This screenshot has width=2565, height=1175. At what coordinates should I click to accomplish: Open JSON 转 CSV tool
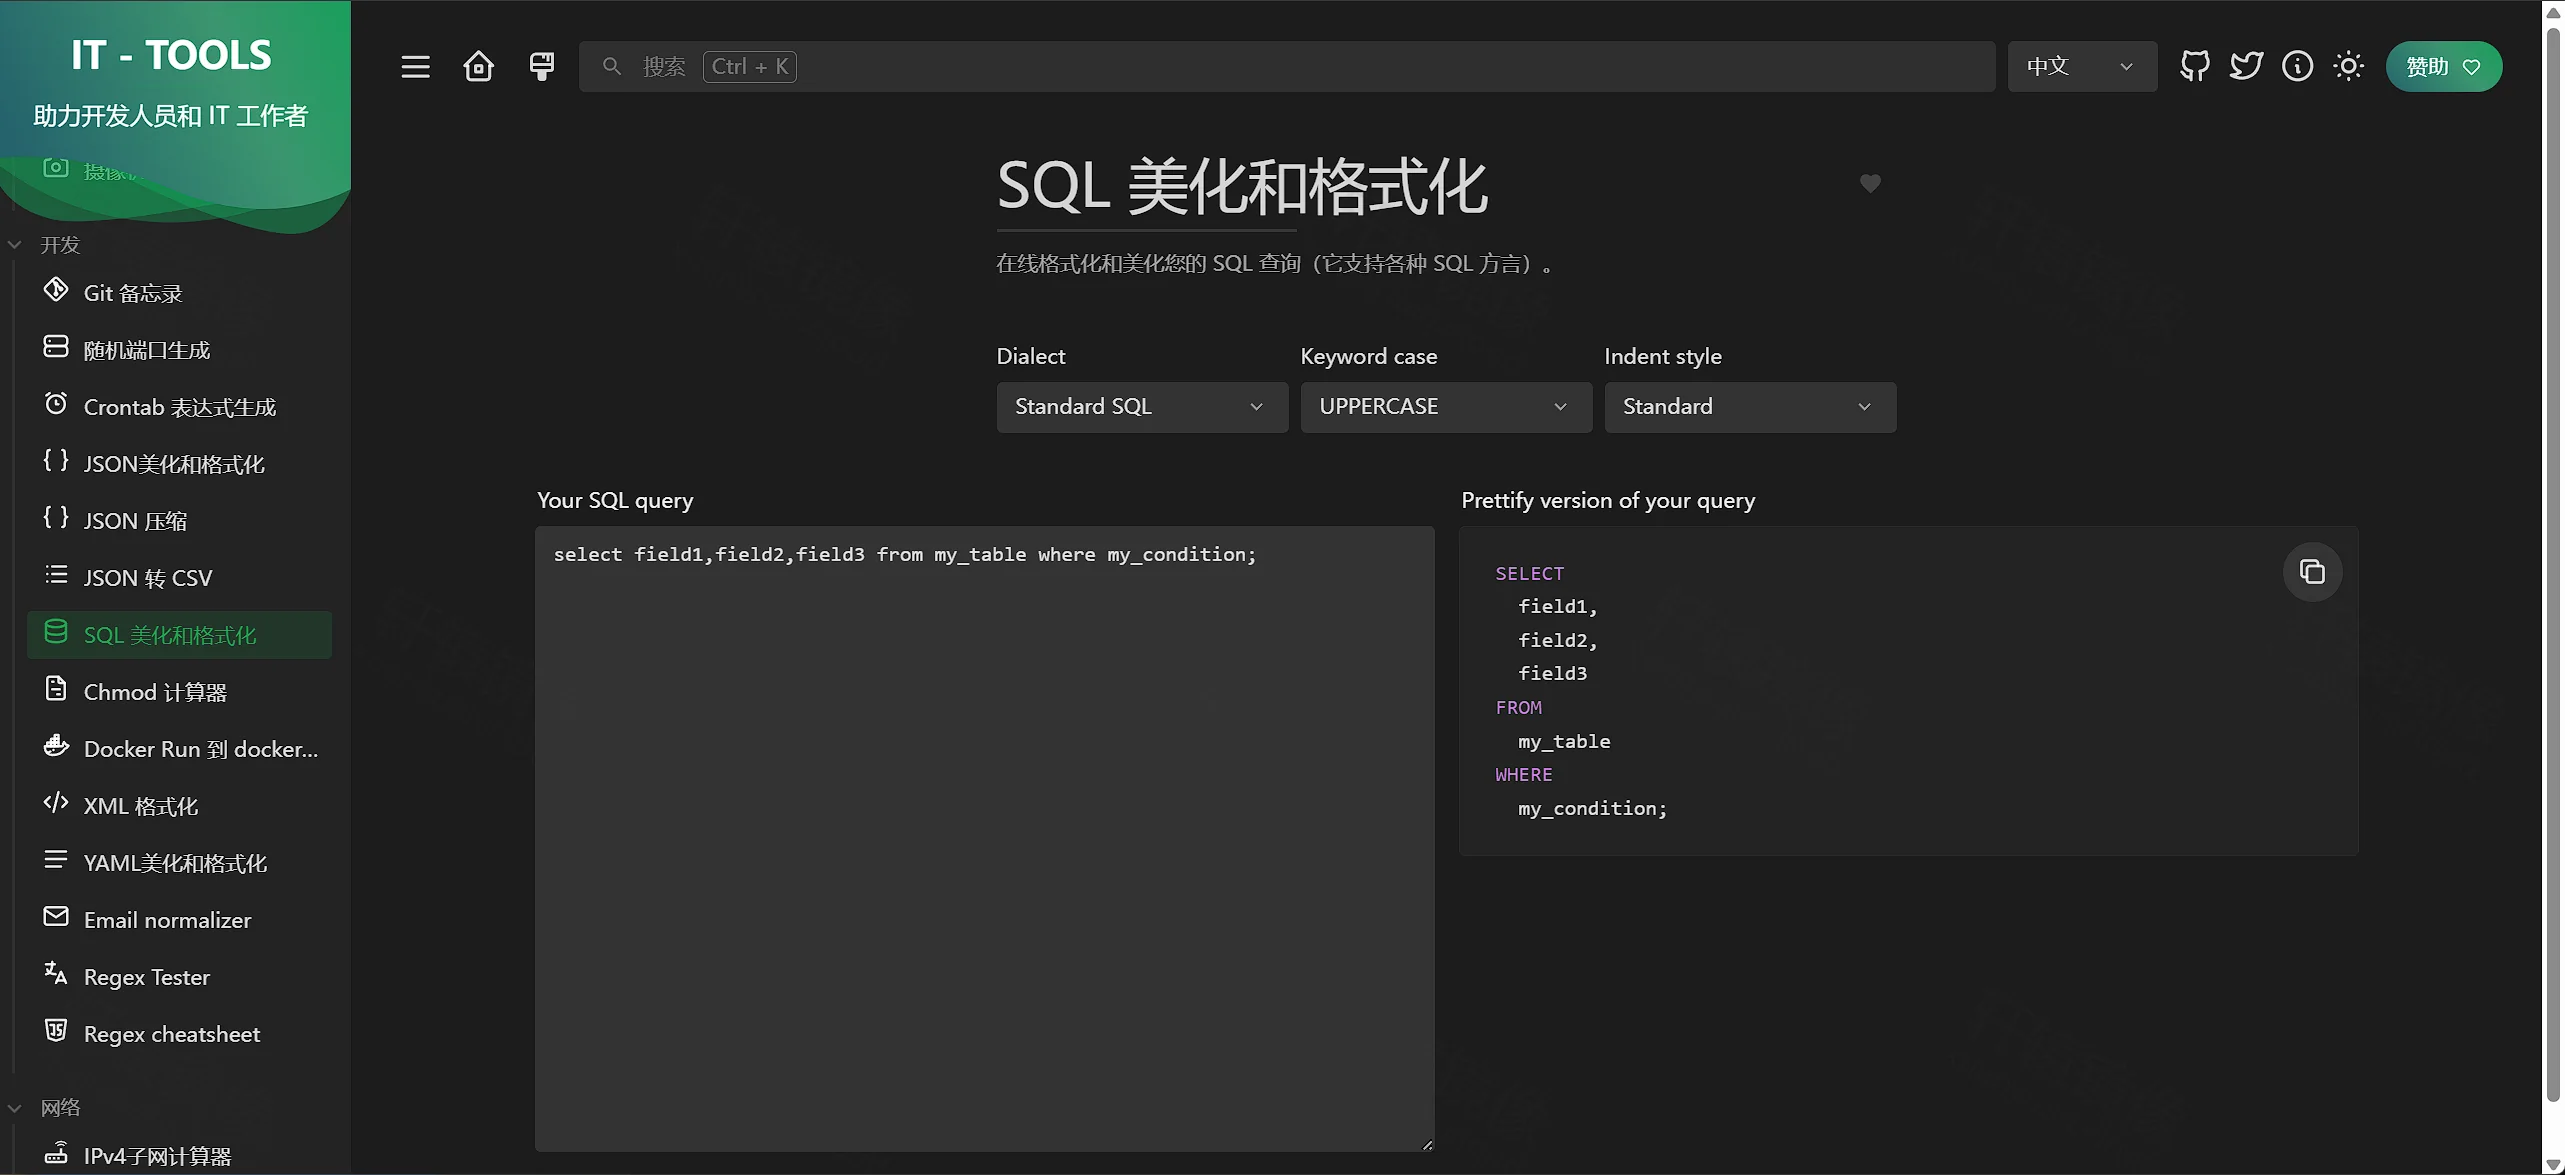180,578
